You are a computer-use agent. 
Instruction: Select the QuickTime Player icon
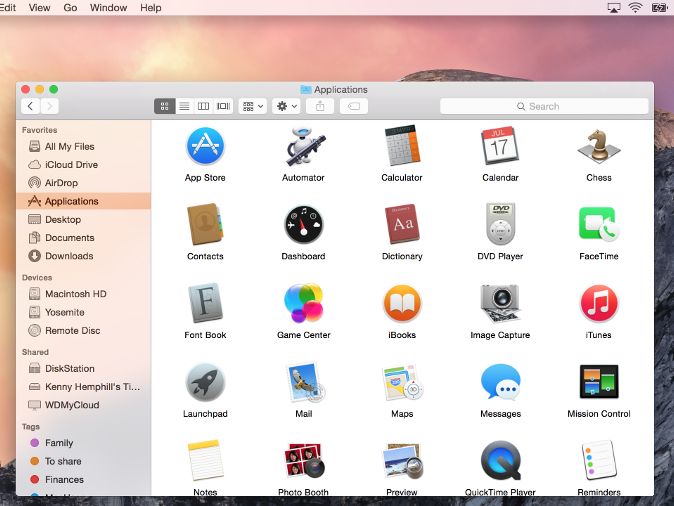(x=501, y=461)
